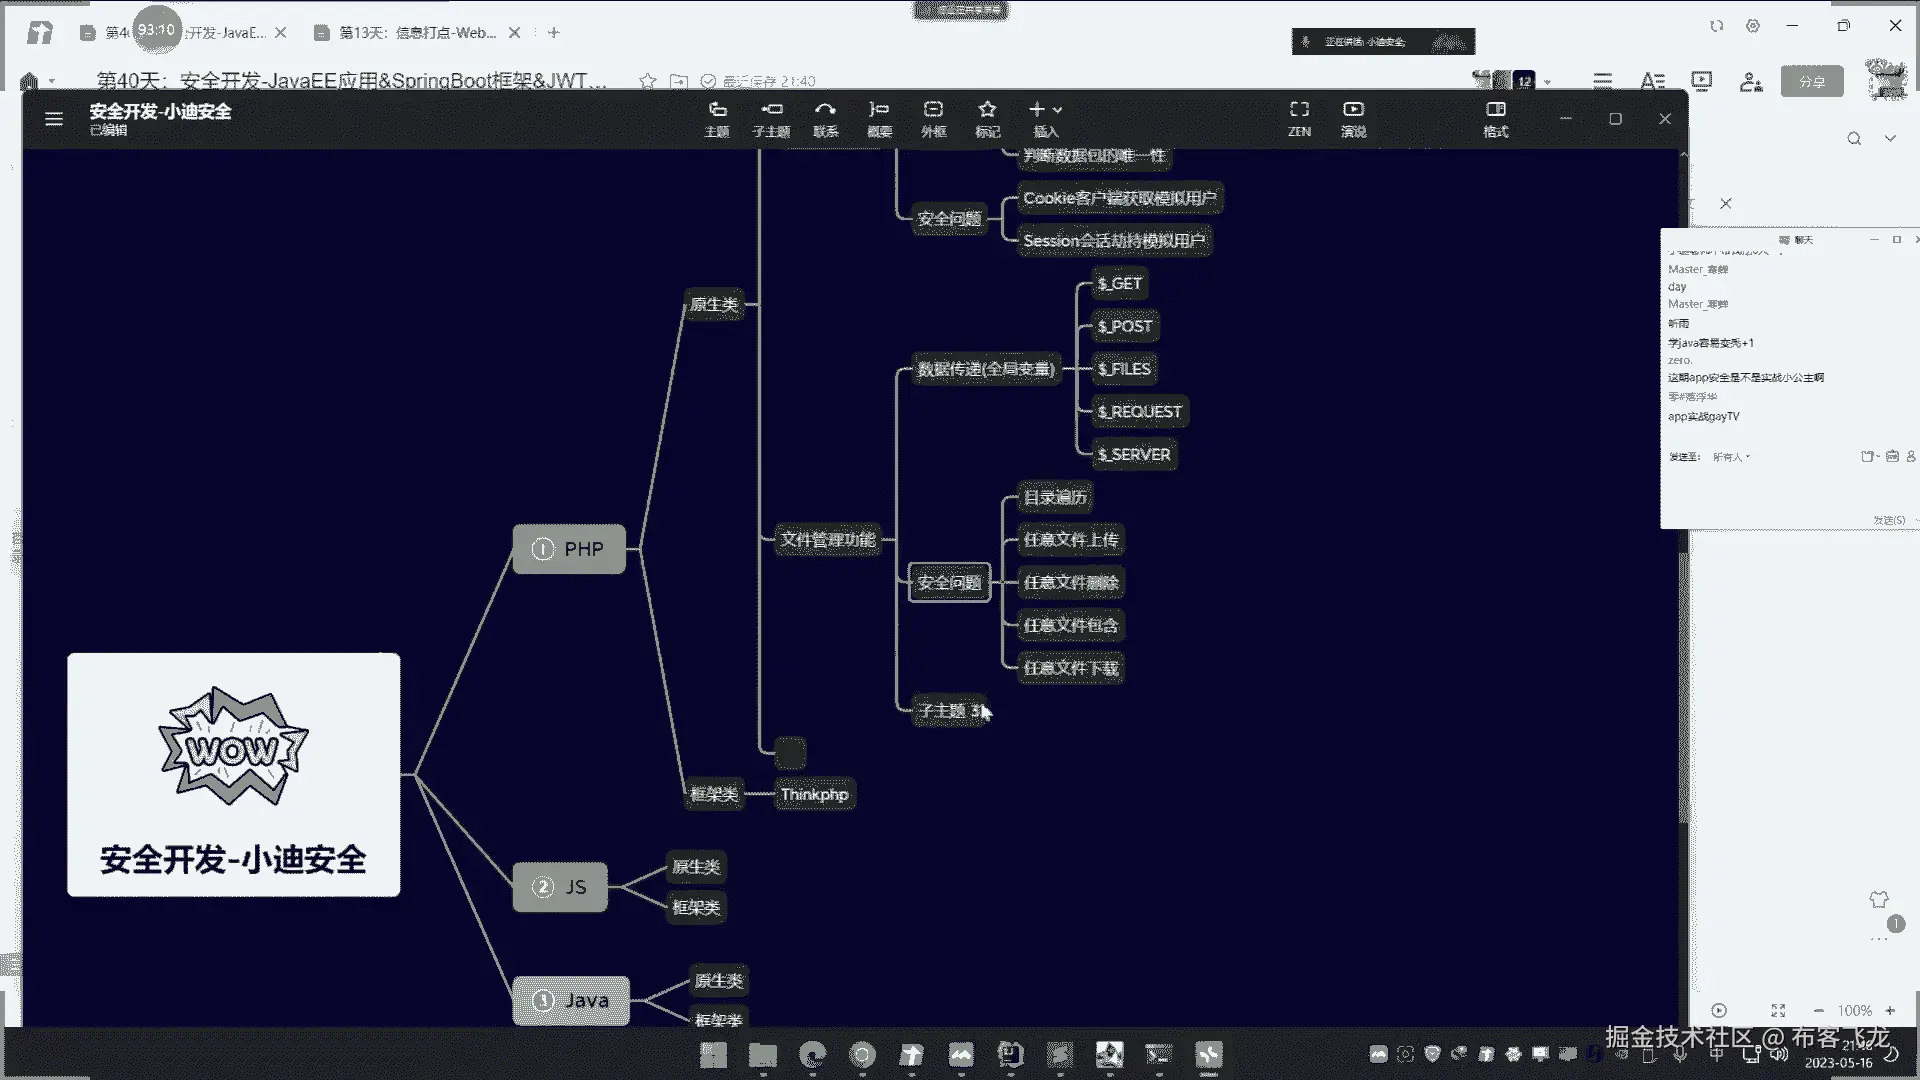Image resolution: width=1920 pixels, height=1080 pixels.
Task: Expand chevron next to search icon
Action: click(1890, 139)
